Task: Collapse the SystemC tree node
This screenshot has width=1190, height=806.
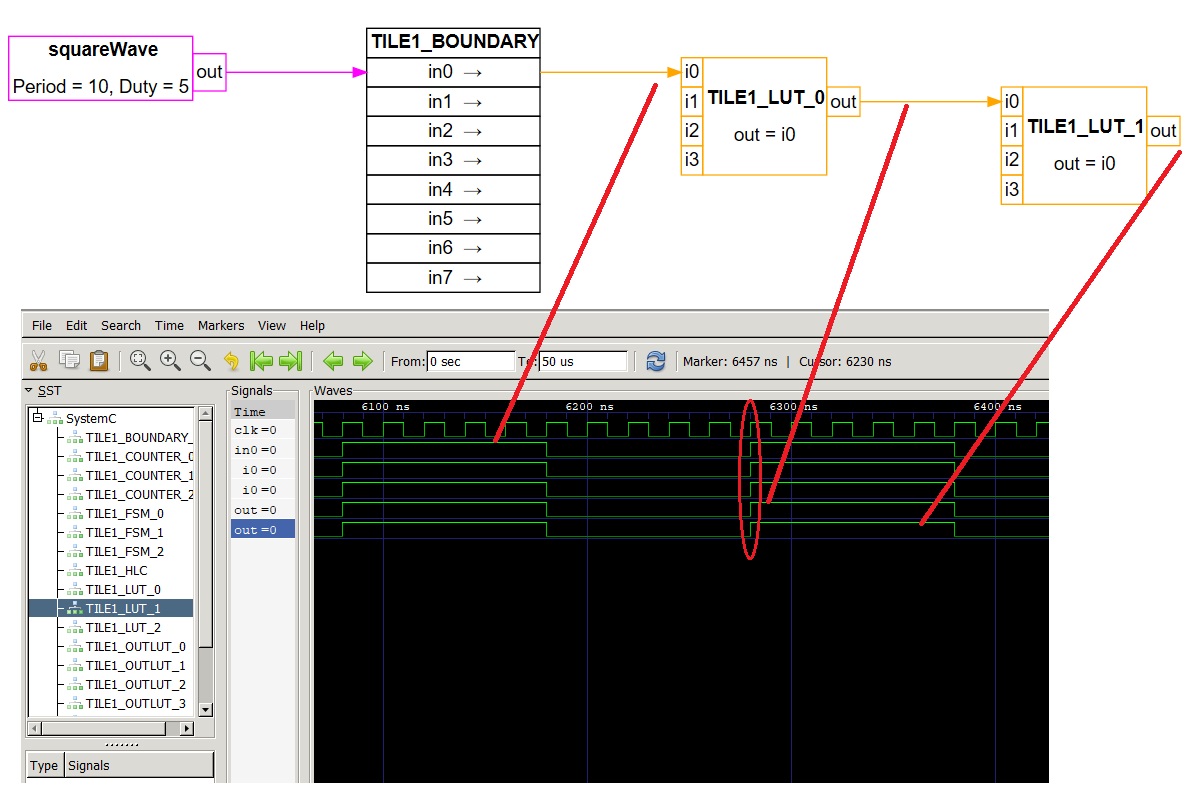Action: (x=37, y=417)
